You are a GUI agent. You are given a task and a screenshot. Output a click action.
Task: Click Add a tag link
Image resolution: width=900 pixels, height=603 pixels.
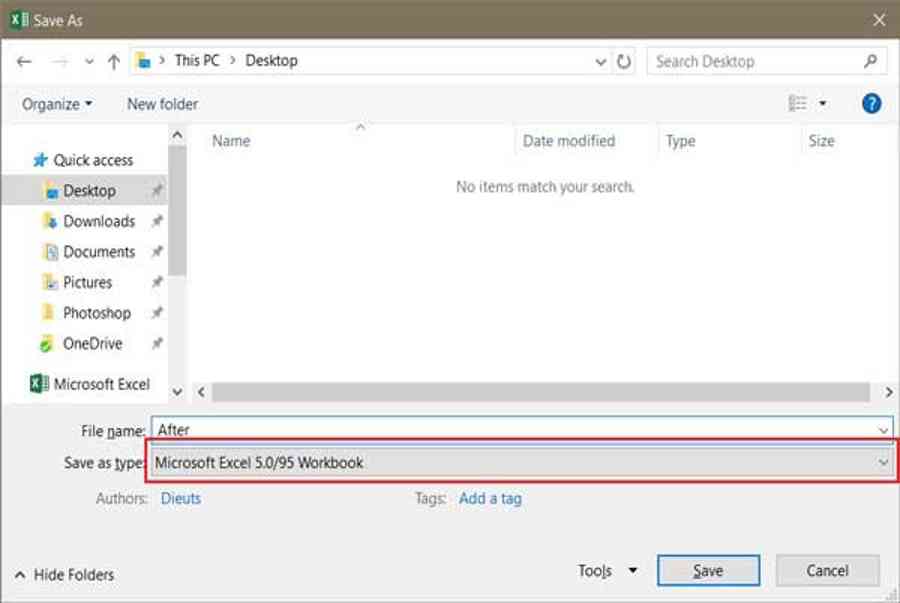click(490, 499)
